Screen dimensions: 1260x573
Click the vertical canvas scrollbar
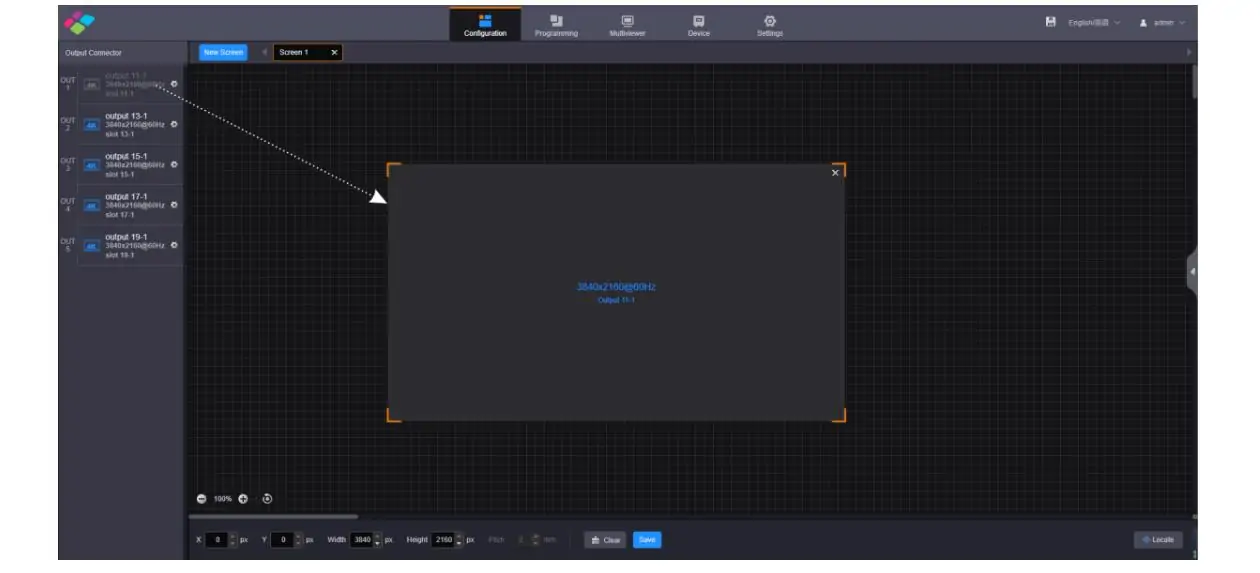[x=1194, y=82]
